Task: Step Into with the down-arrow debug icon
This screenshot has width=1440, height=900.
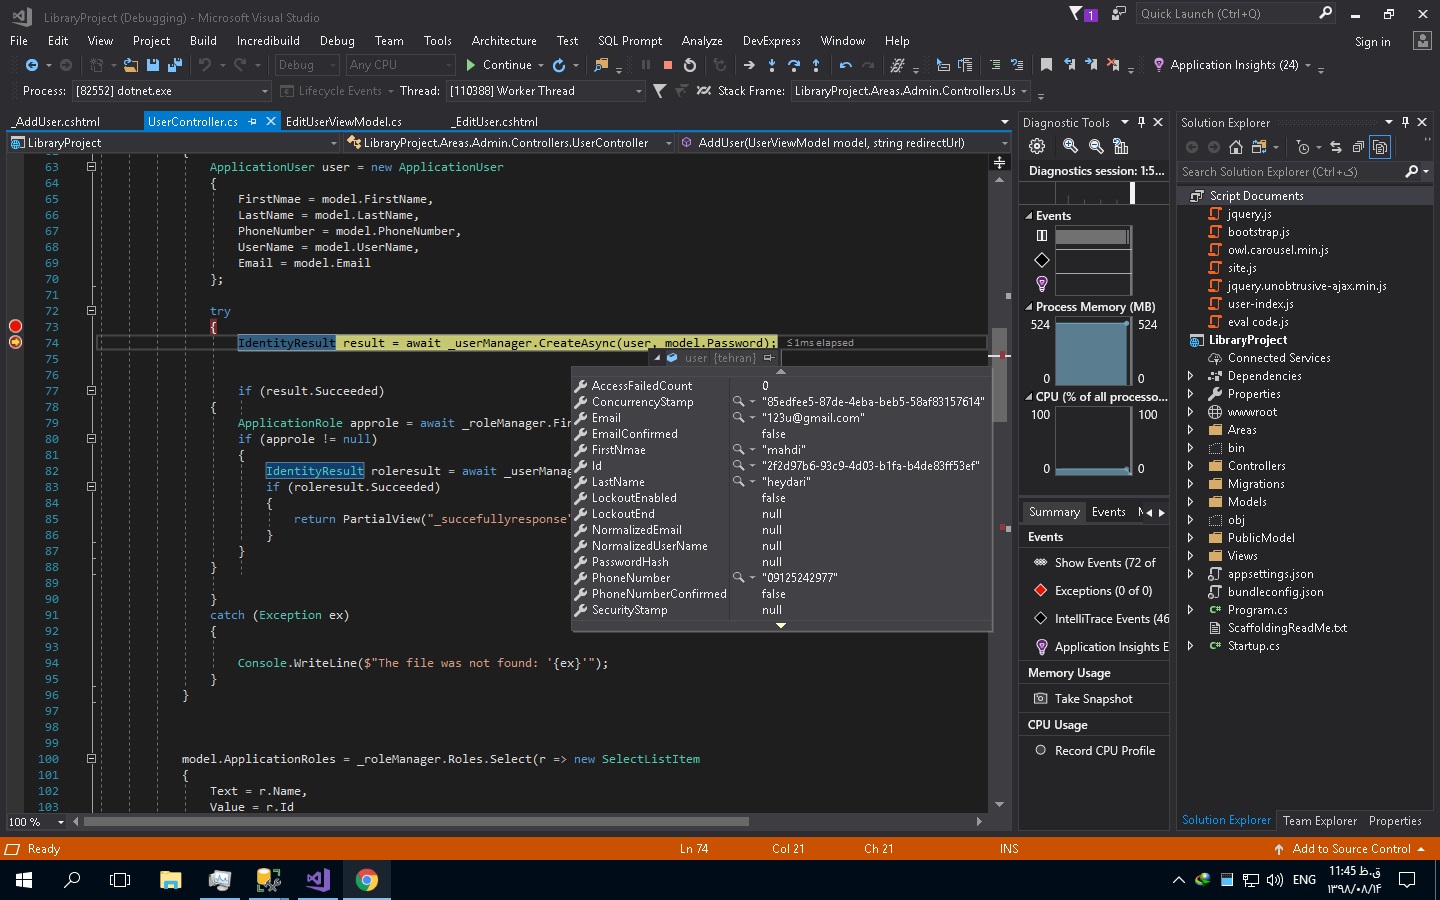Action: (771, 65)
